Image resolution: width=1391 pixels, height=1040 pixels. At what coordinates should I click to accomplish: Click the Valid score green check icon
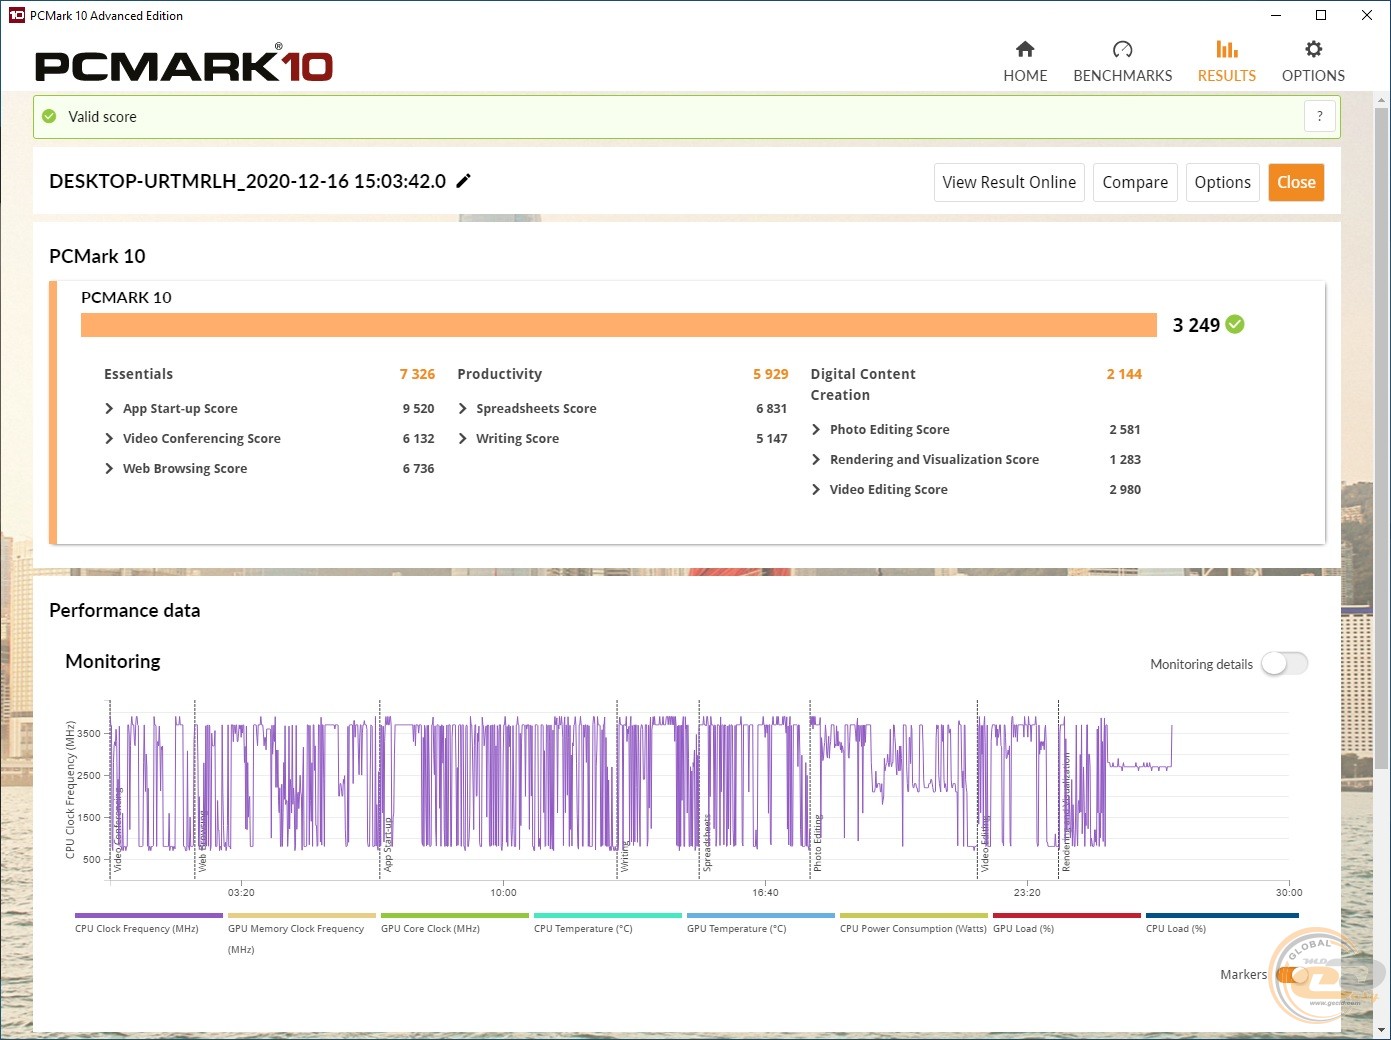coord(49,117)
